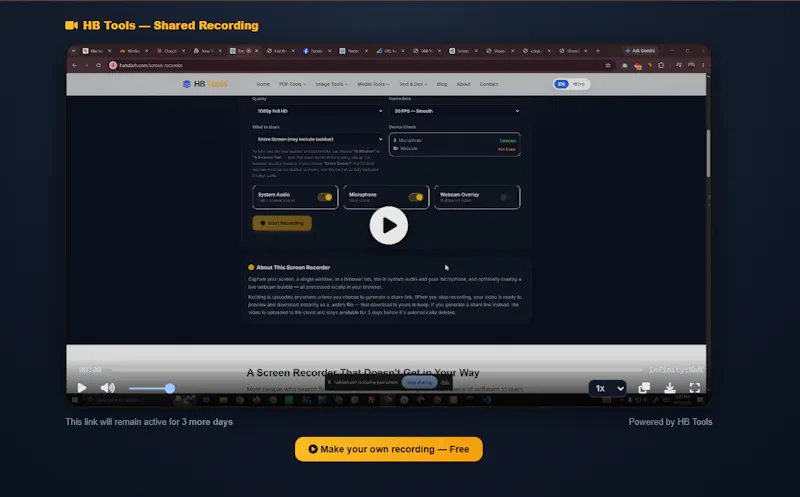The image size is (800, 497).
Task: Click the small play icon in the player controls
Action: [82, 388]
